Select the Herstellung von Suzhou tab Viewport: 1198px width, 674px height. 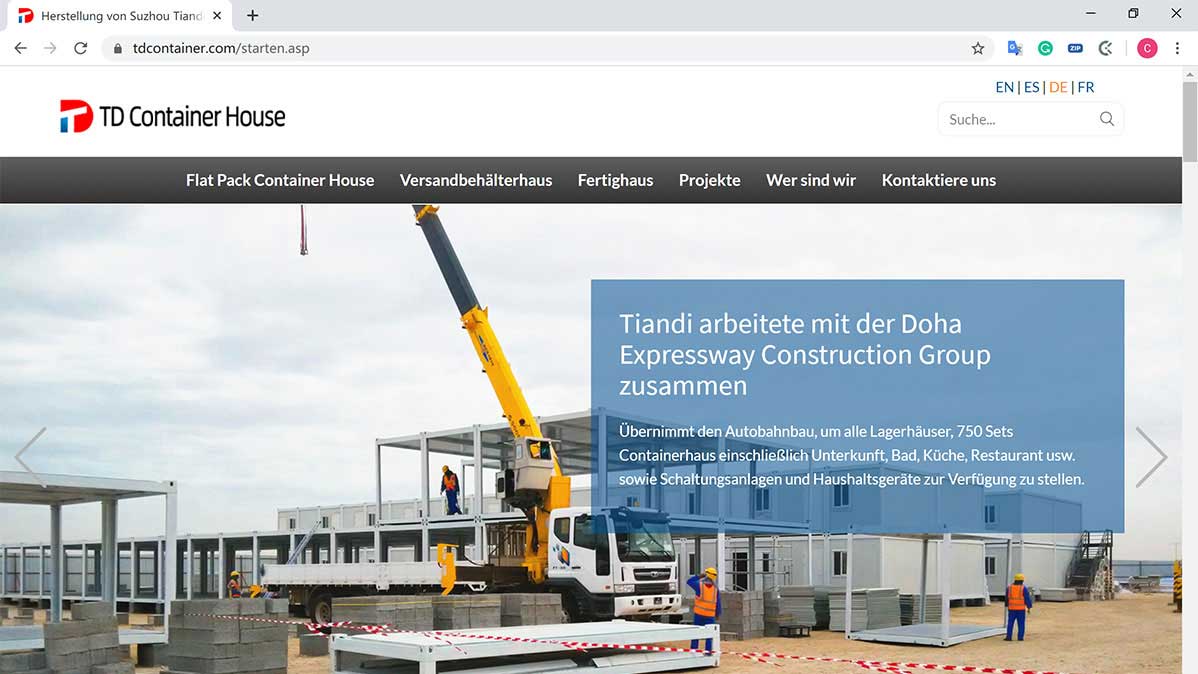tap(121, 15)
